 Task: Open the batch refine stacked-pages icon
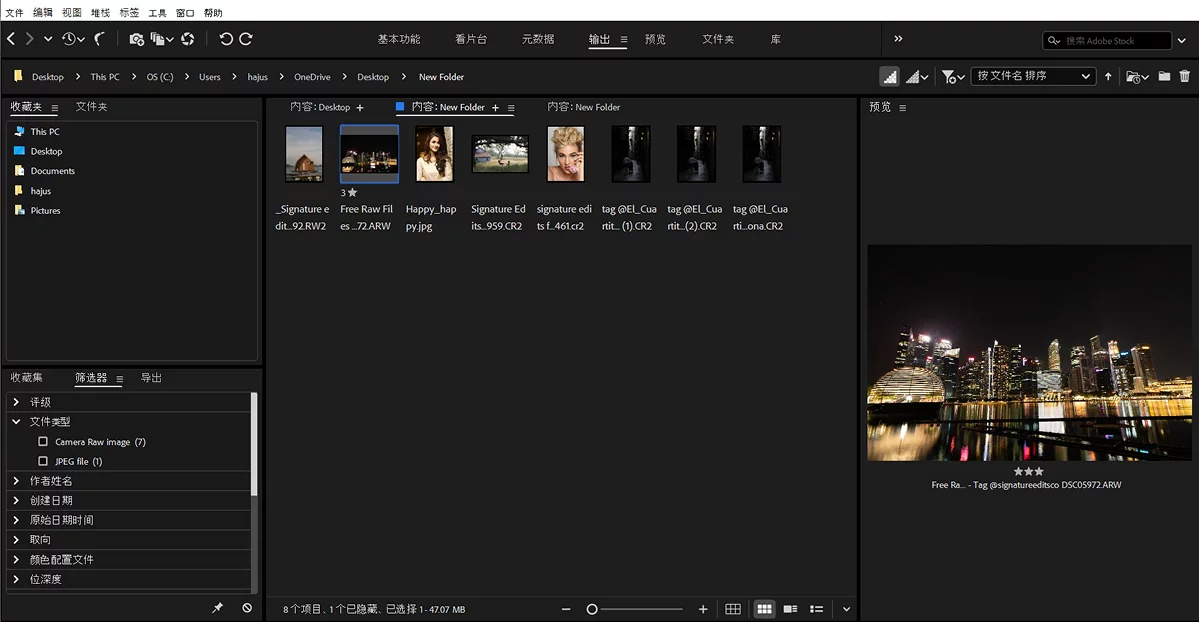(161, 39)
